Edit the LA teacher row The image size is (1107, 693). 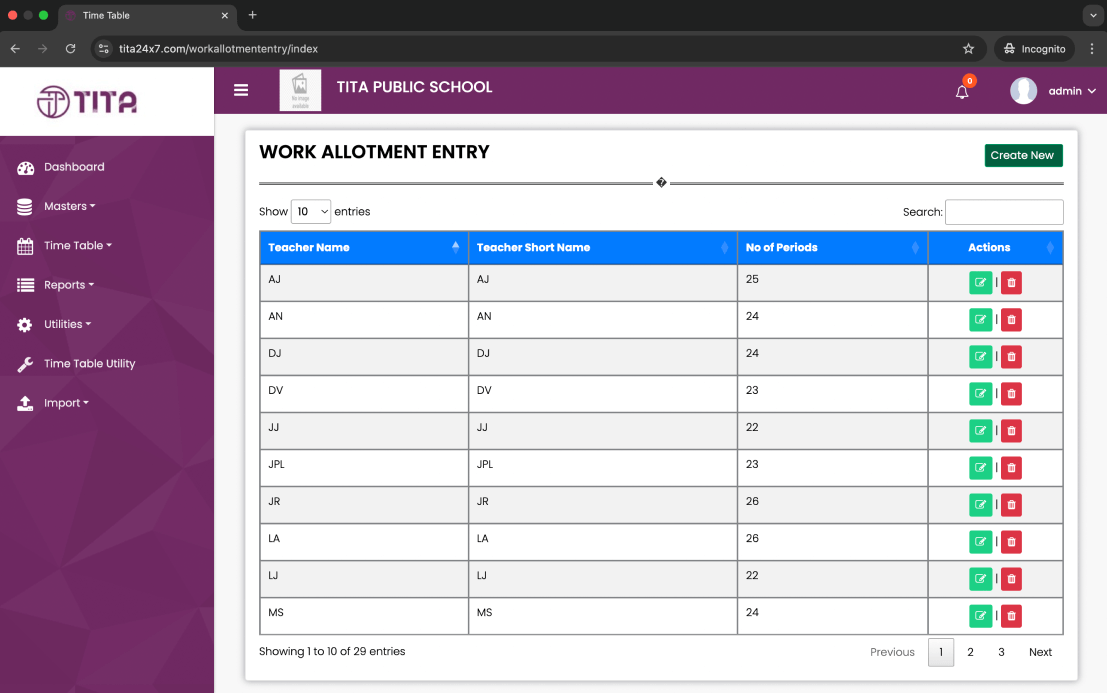[980, 542]
